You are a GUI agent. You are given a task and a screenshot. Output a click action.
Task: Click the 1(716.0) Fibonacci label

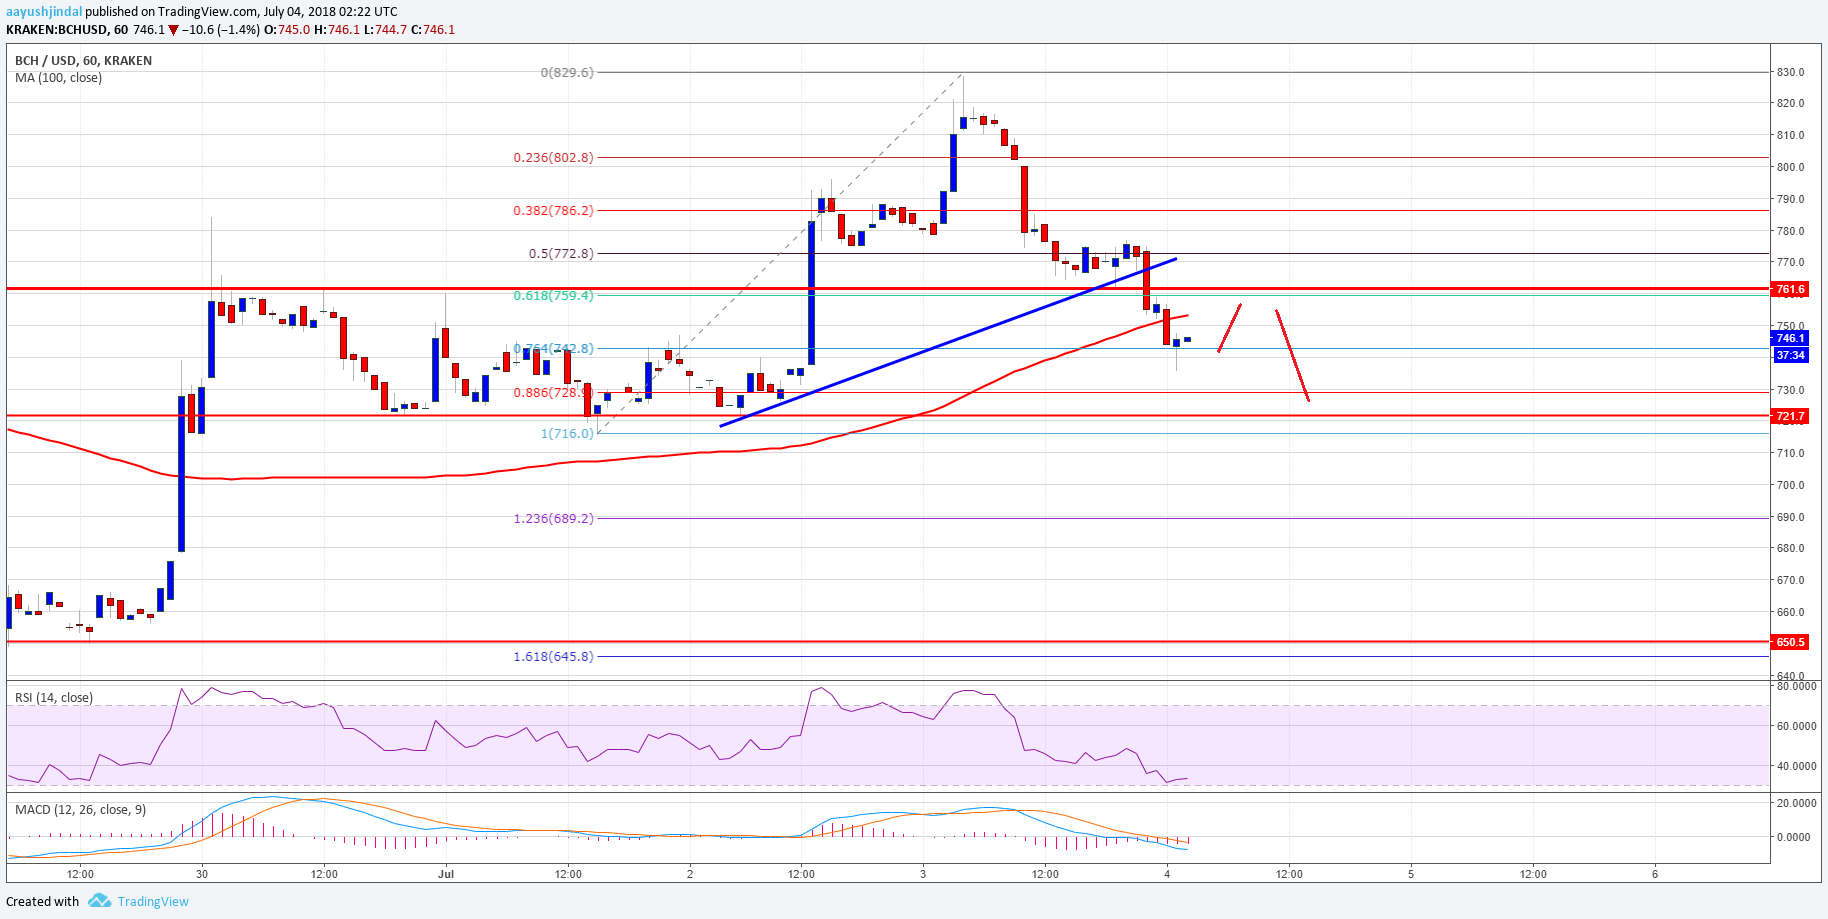point(567,434)
